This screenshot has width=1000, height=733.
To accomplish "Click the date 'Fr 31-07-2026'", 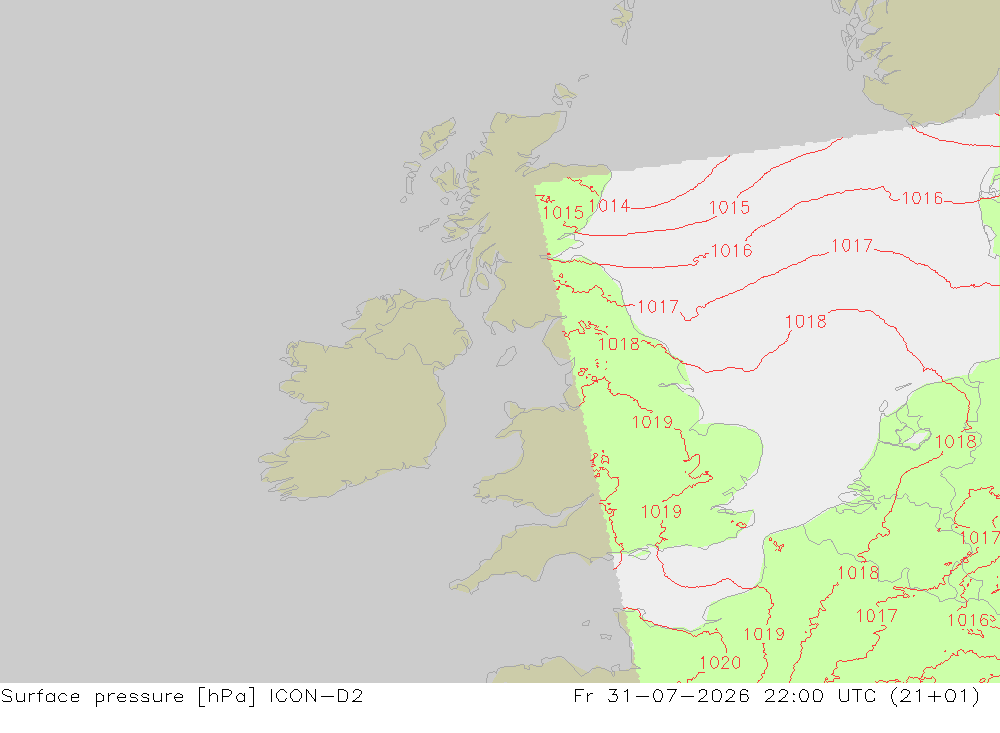I will pos(661,695).
